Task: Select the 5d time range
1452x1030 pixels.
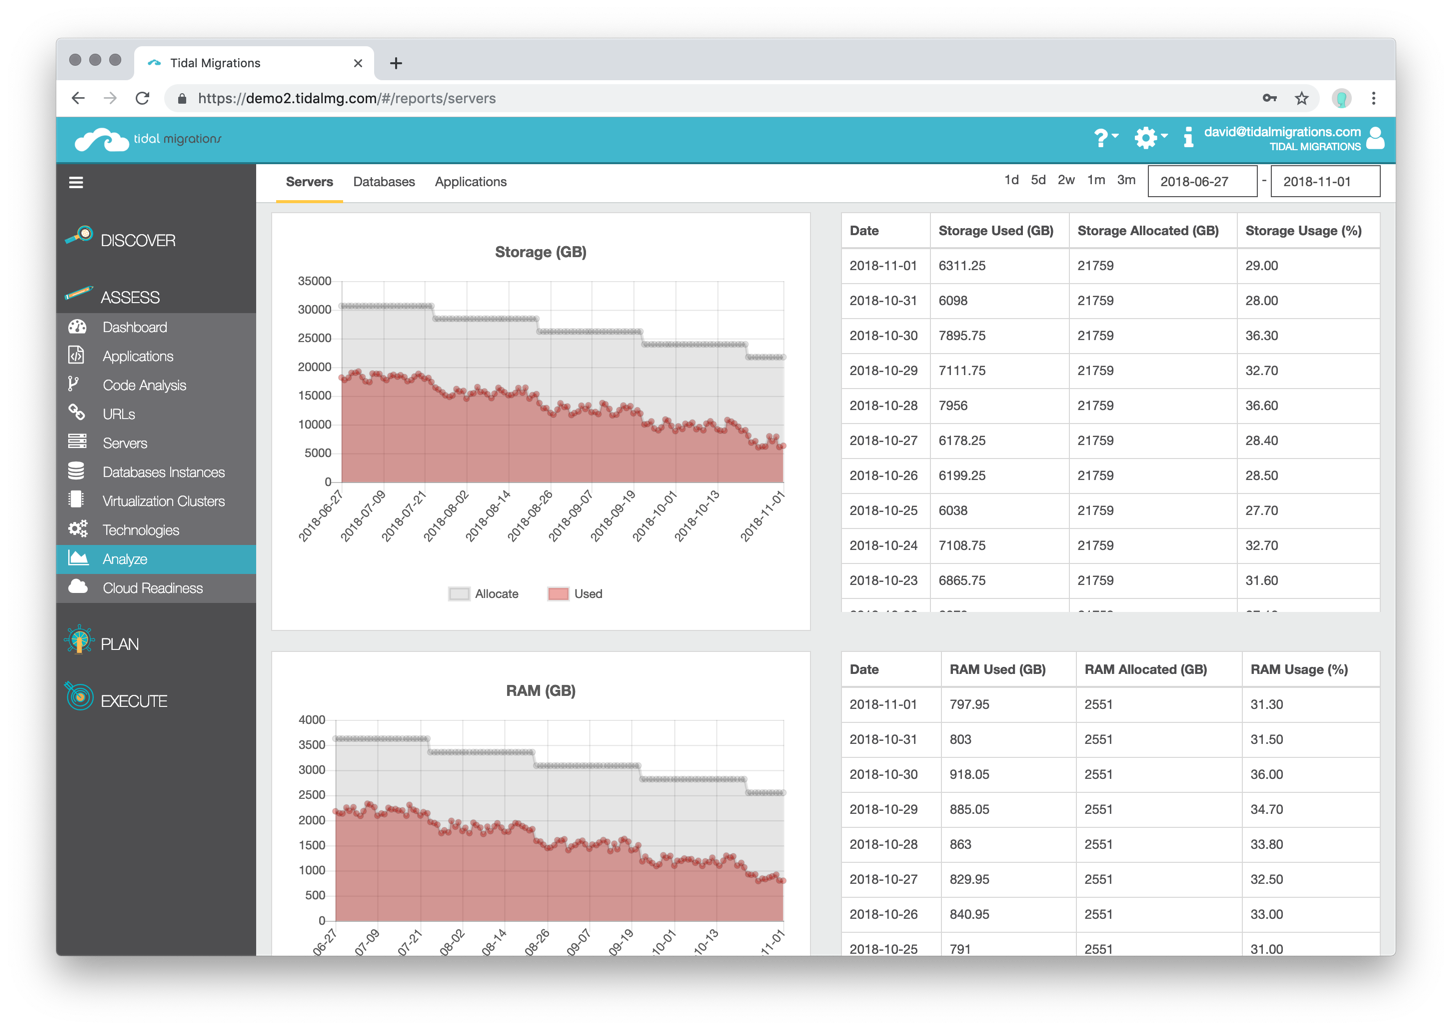Action: pyautogui.click(x=1038, y=180)
